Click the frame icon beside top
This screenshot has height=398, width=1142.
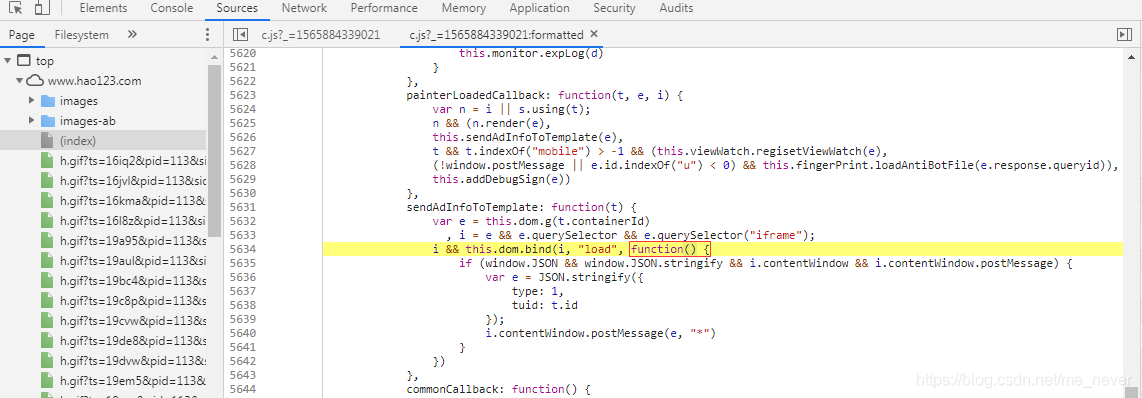tap(24, 61)
